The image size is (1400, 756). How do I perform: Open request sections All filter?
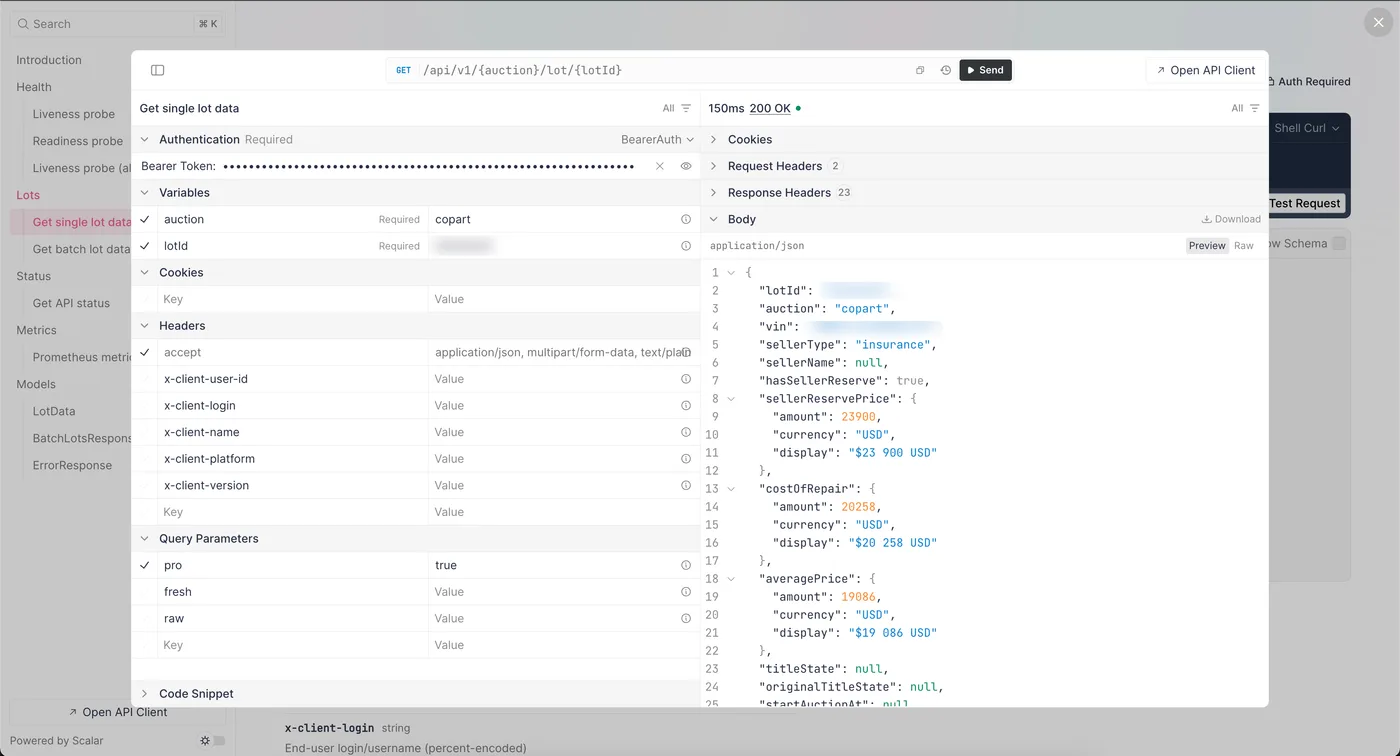click(677, 108)
